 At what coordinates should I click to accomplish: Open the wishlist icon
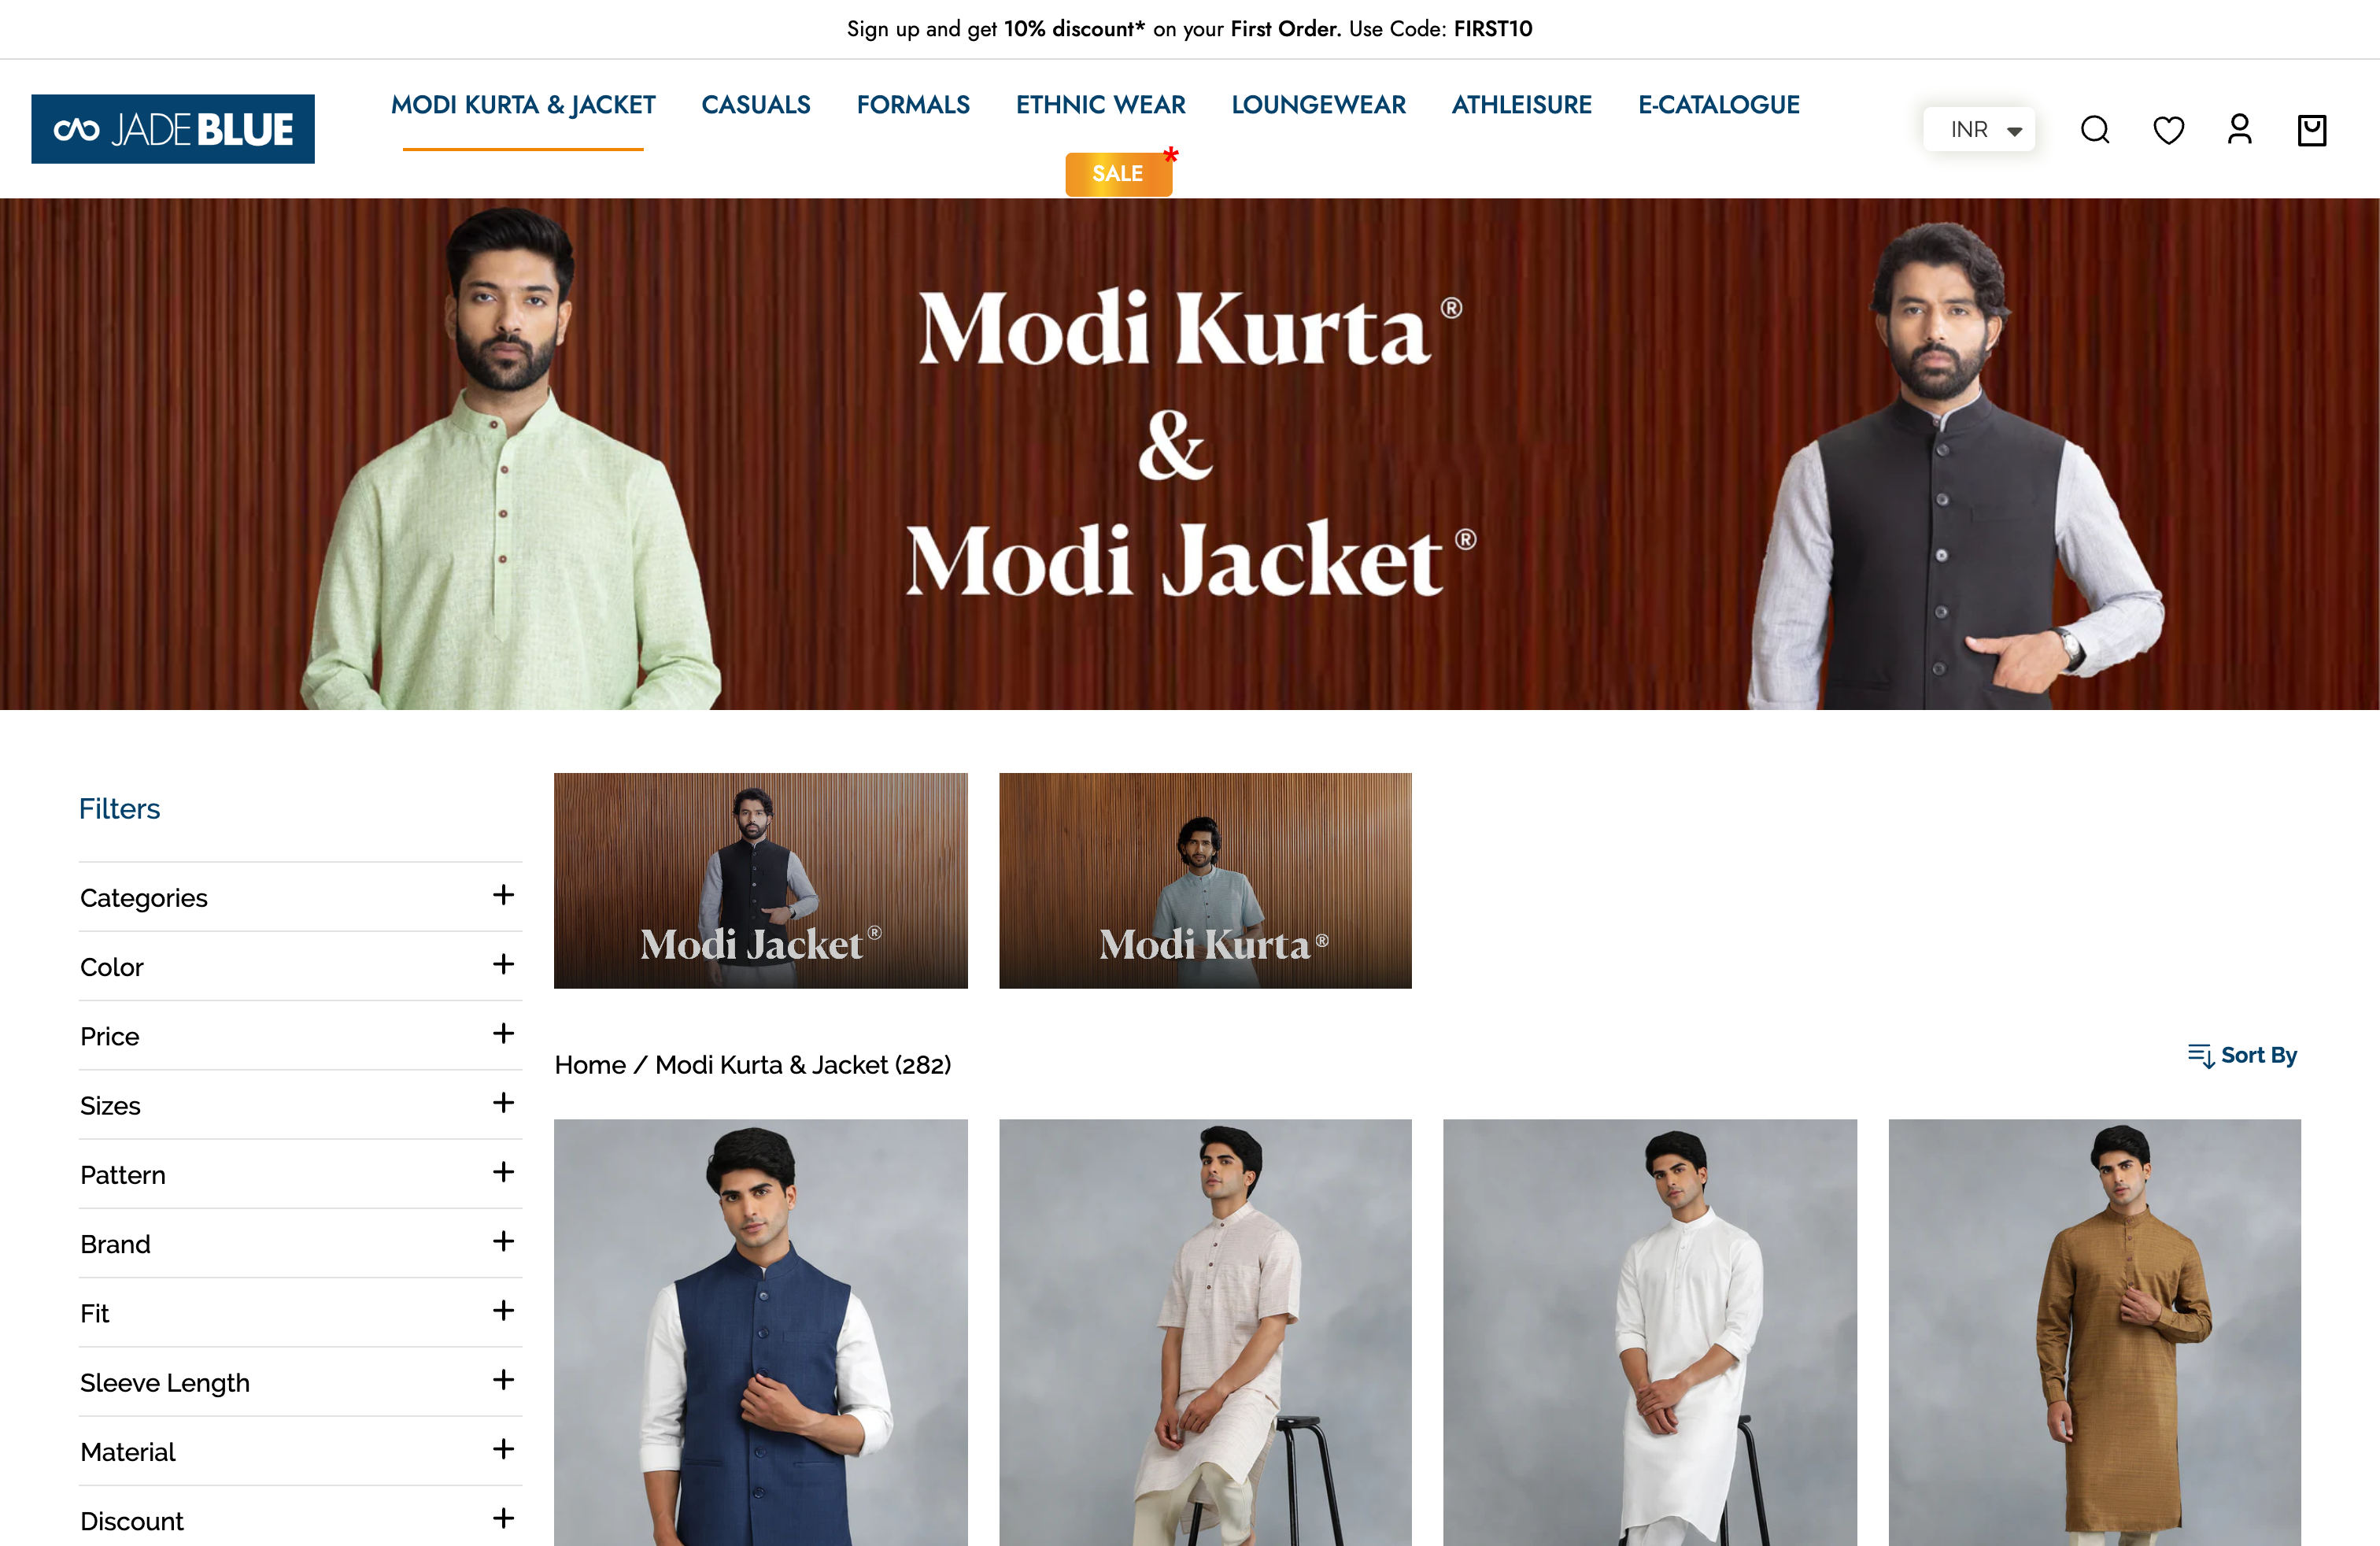2170,128
